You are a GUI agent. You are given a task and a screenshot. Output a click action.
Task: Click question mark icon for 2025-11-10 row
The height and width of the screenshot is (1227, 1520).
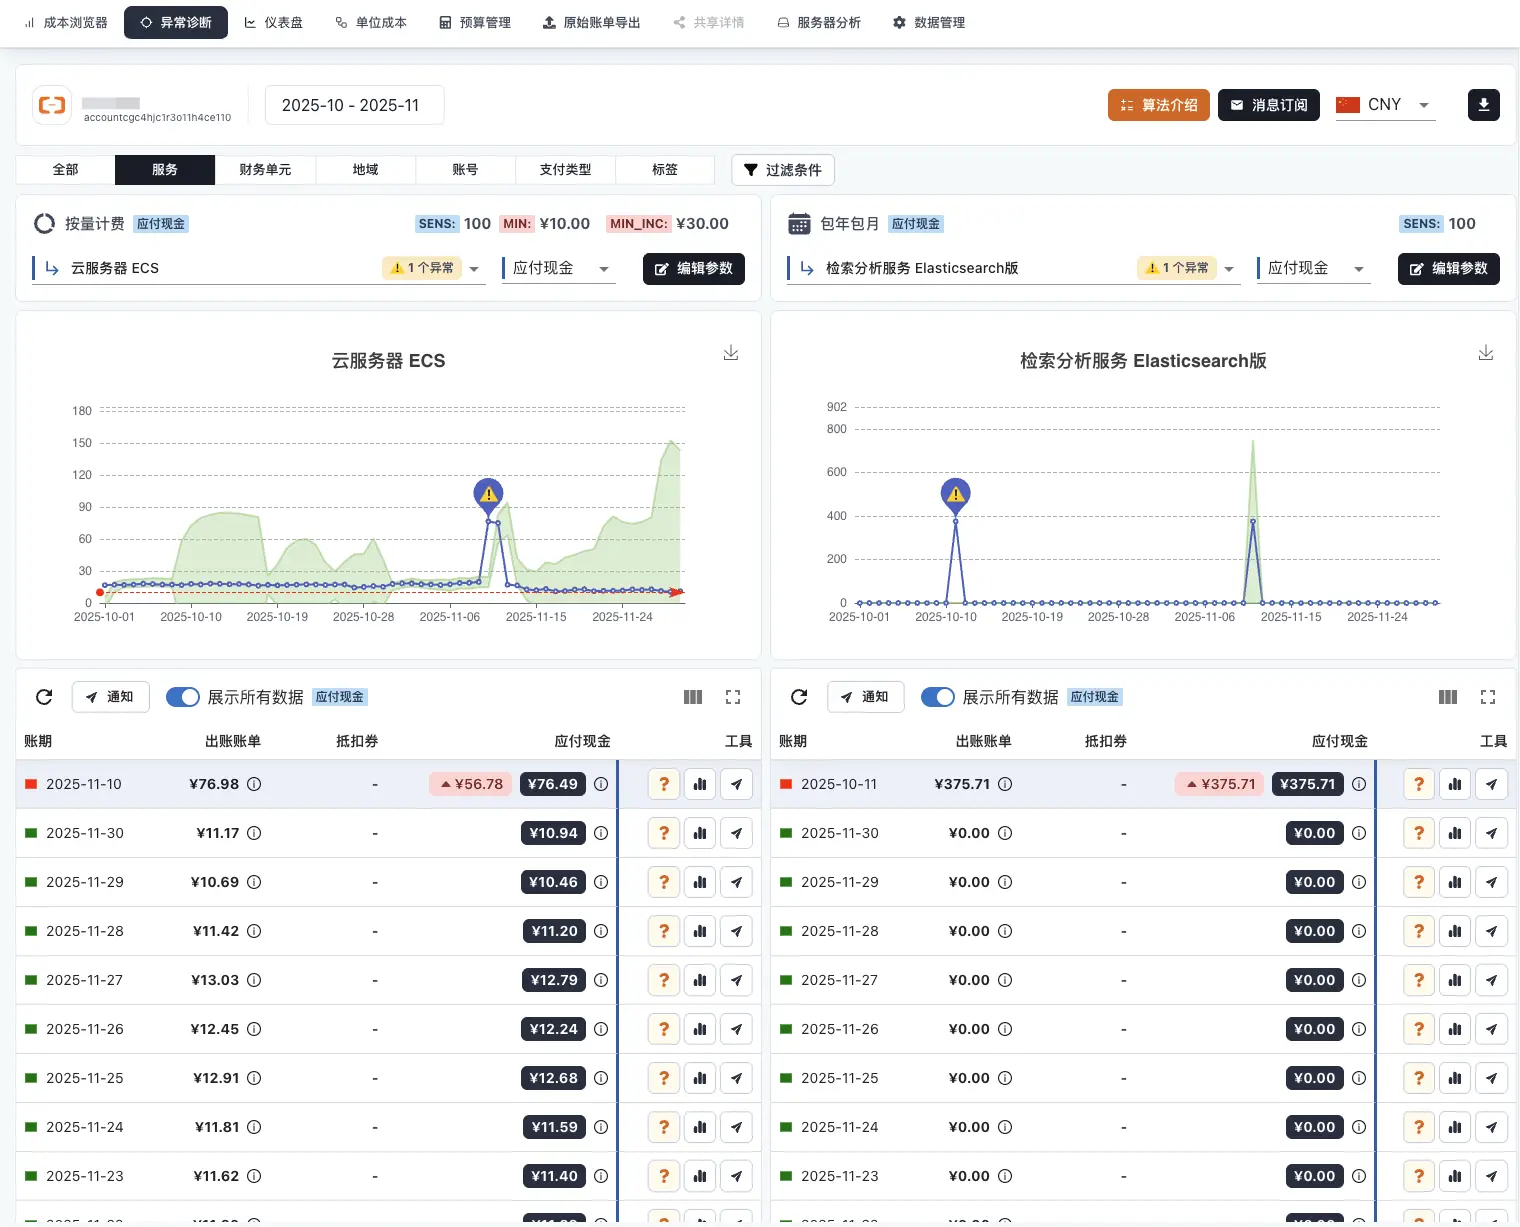(664, 784)
